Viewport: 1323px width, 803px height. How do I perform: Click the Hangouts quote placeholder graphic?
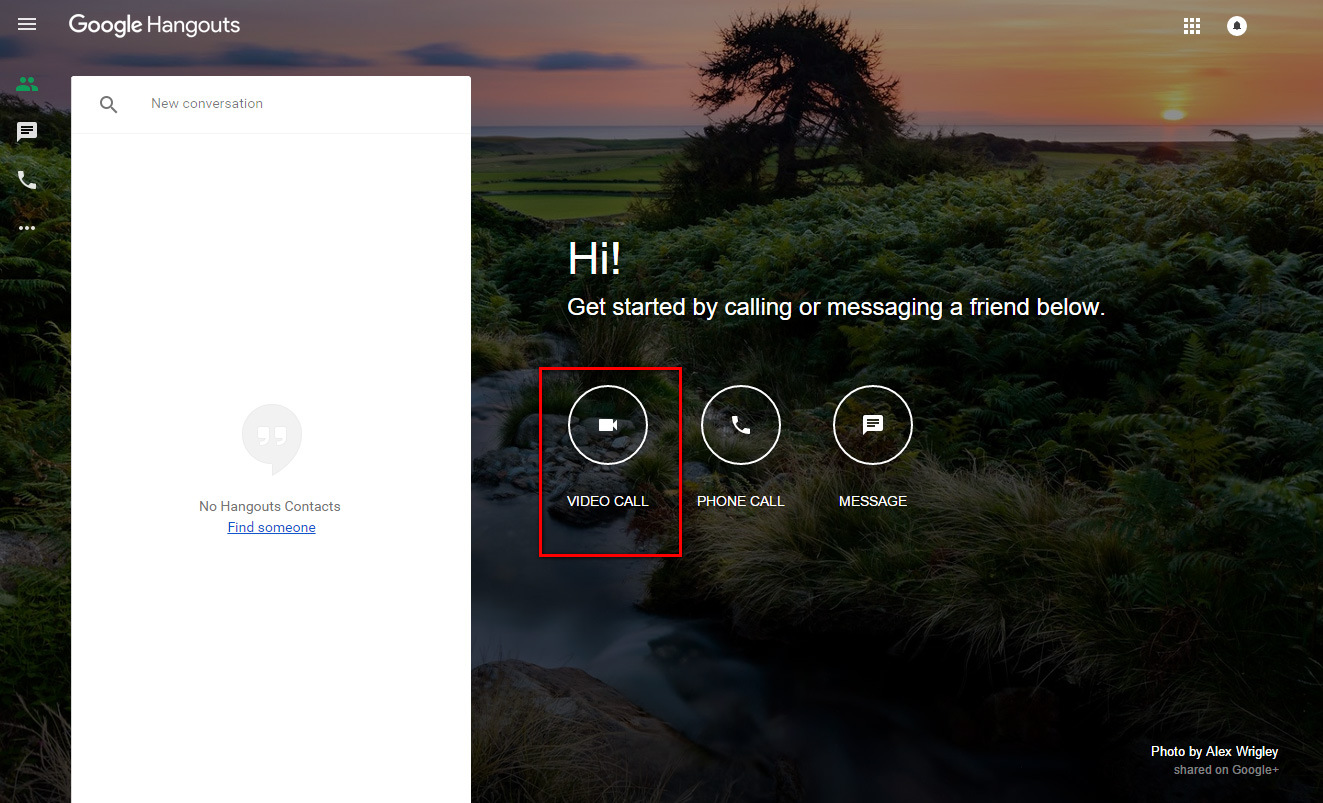tap(271, 438)
